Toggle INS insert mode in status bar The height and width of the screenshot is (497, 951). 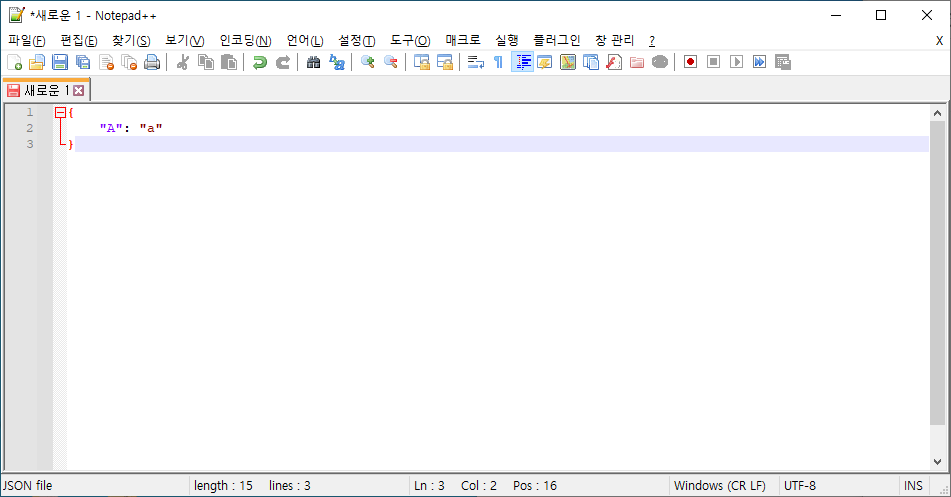[913, 485]
